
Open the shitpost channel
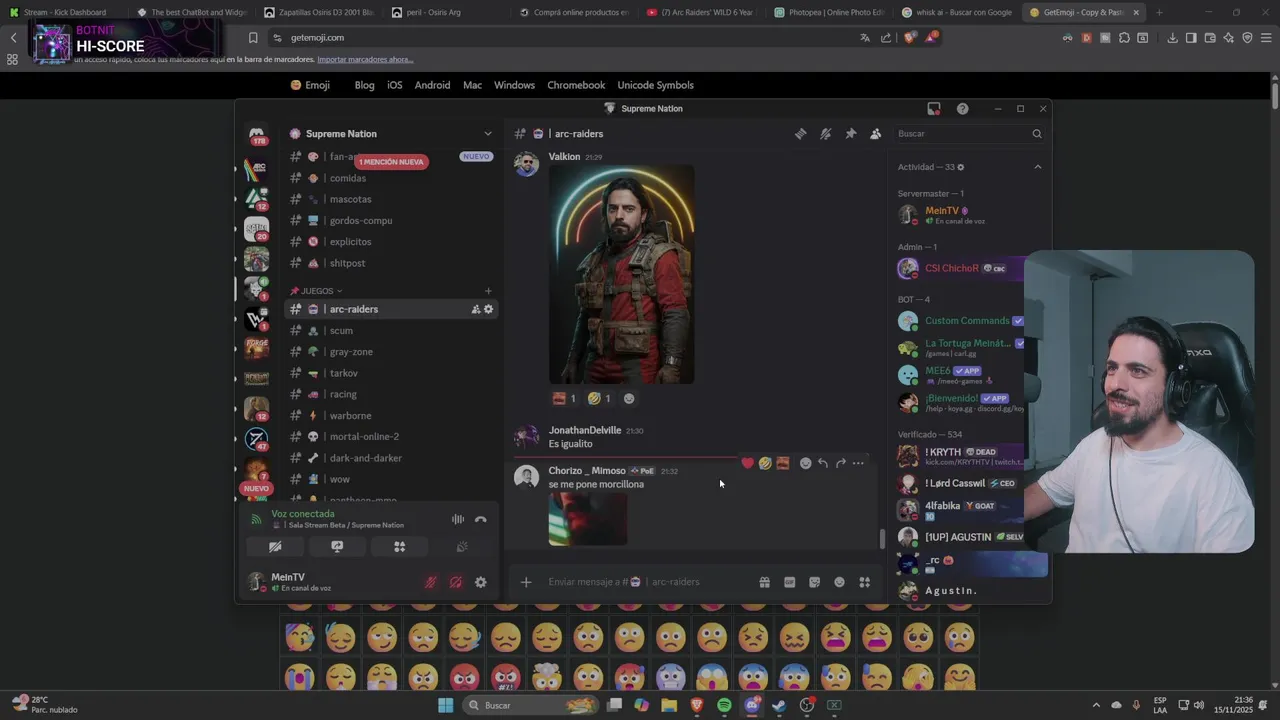point(390,263)
